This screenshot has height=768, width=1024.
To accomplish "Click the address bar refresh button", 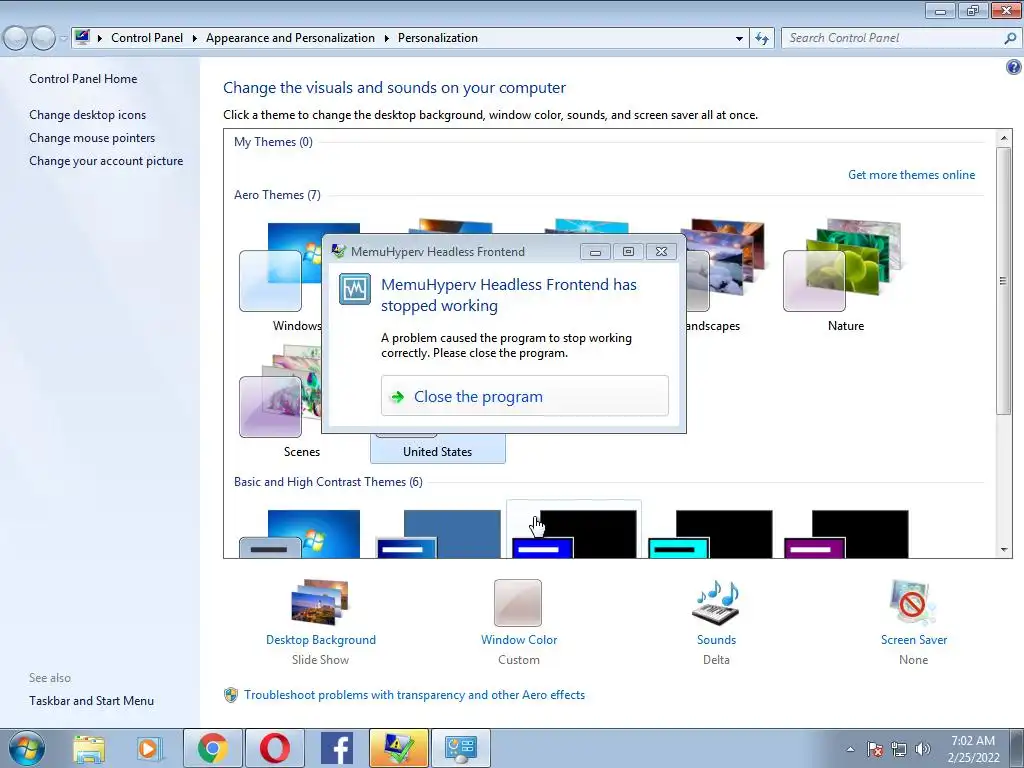I will click(761, 38).
